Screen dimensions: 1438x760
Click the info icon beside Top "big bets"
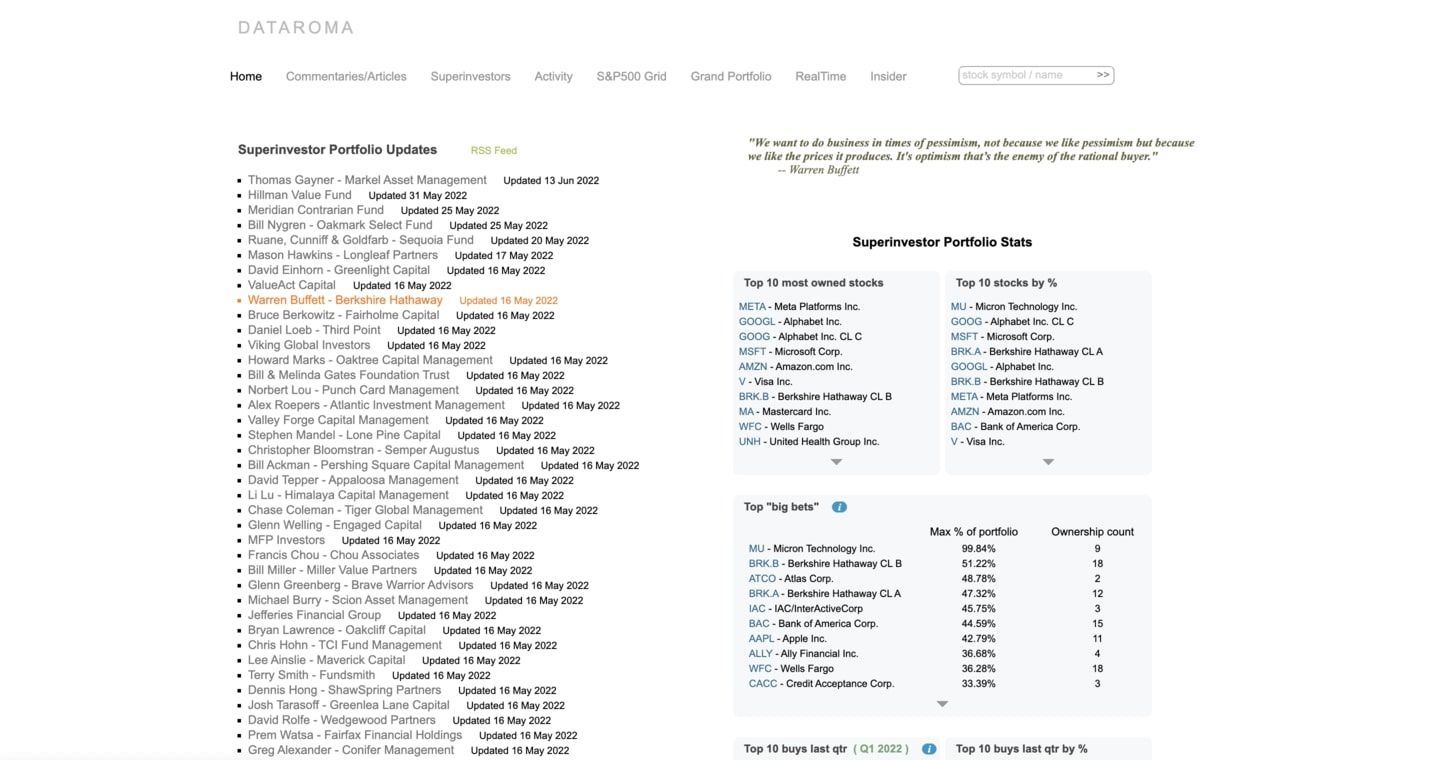[x=839, y=507]
